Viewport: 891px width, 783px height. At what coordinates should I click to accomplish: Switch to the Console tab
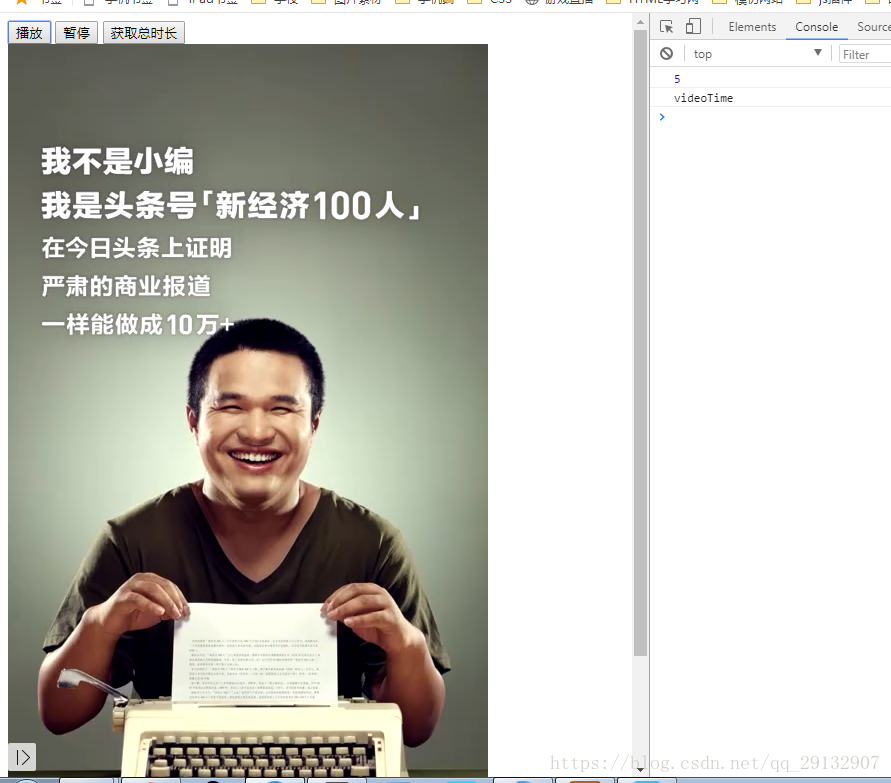point(817,27)
